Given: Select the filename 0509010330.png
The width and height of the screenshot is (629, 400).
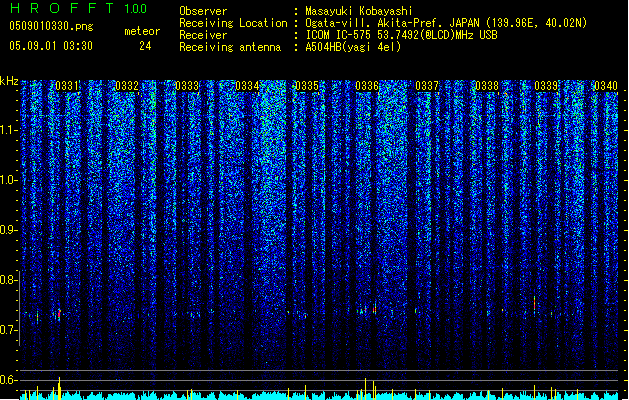Looking at the screenshot, I should click(x=51, y=26).
